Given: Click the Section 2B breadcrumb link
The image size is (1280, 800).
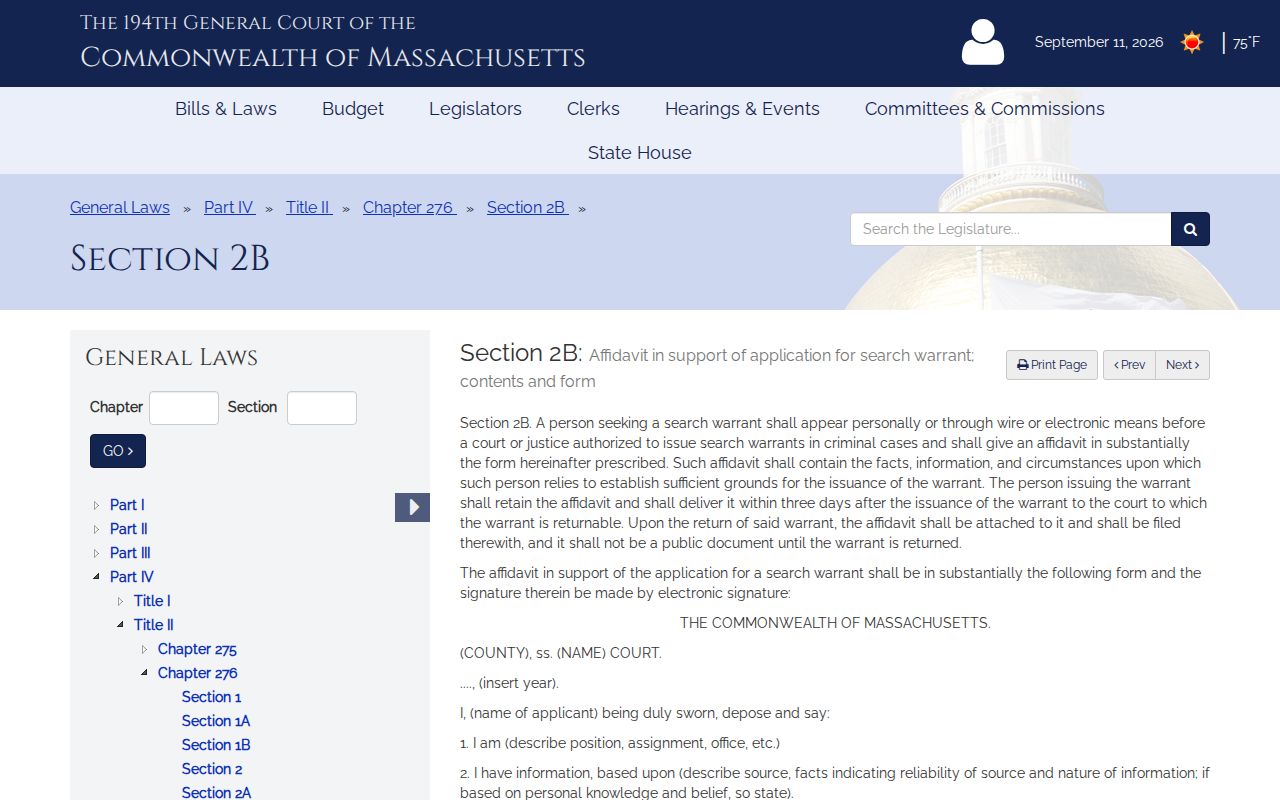Looking at the screenshot, I should pyautogui.click(x=528, y=208).
